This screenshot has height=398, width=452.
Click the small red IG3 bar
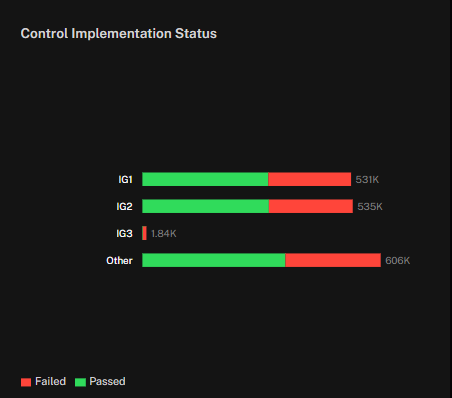[x=144, y=233]
